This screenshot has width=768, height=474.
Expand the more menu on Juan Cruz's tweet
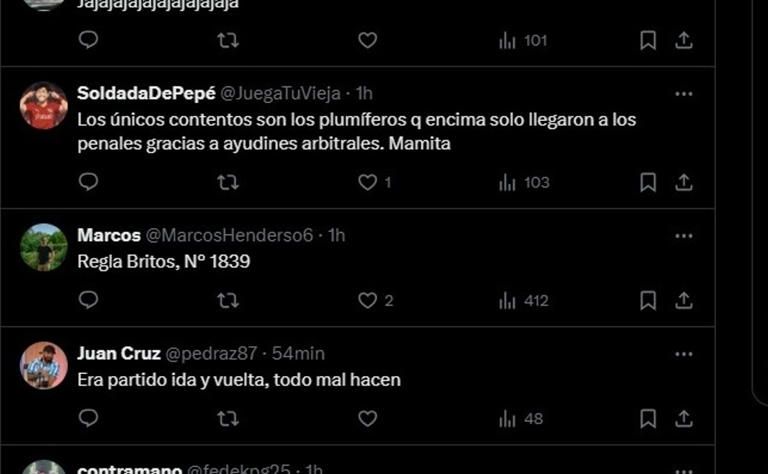pos(684,354)
